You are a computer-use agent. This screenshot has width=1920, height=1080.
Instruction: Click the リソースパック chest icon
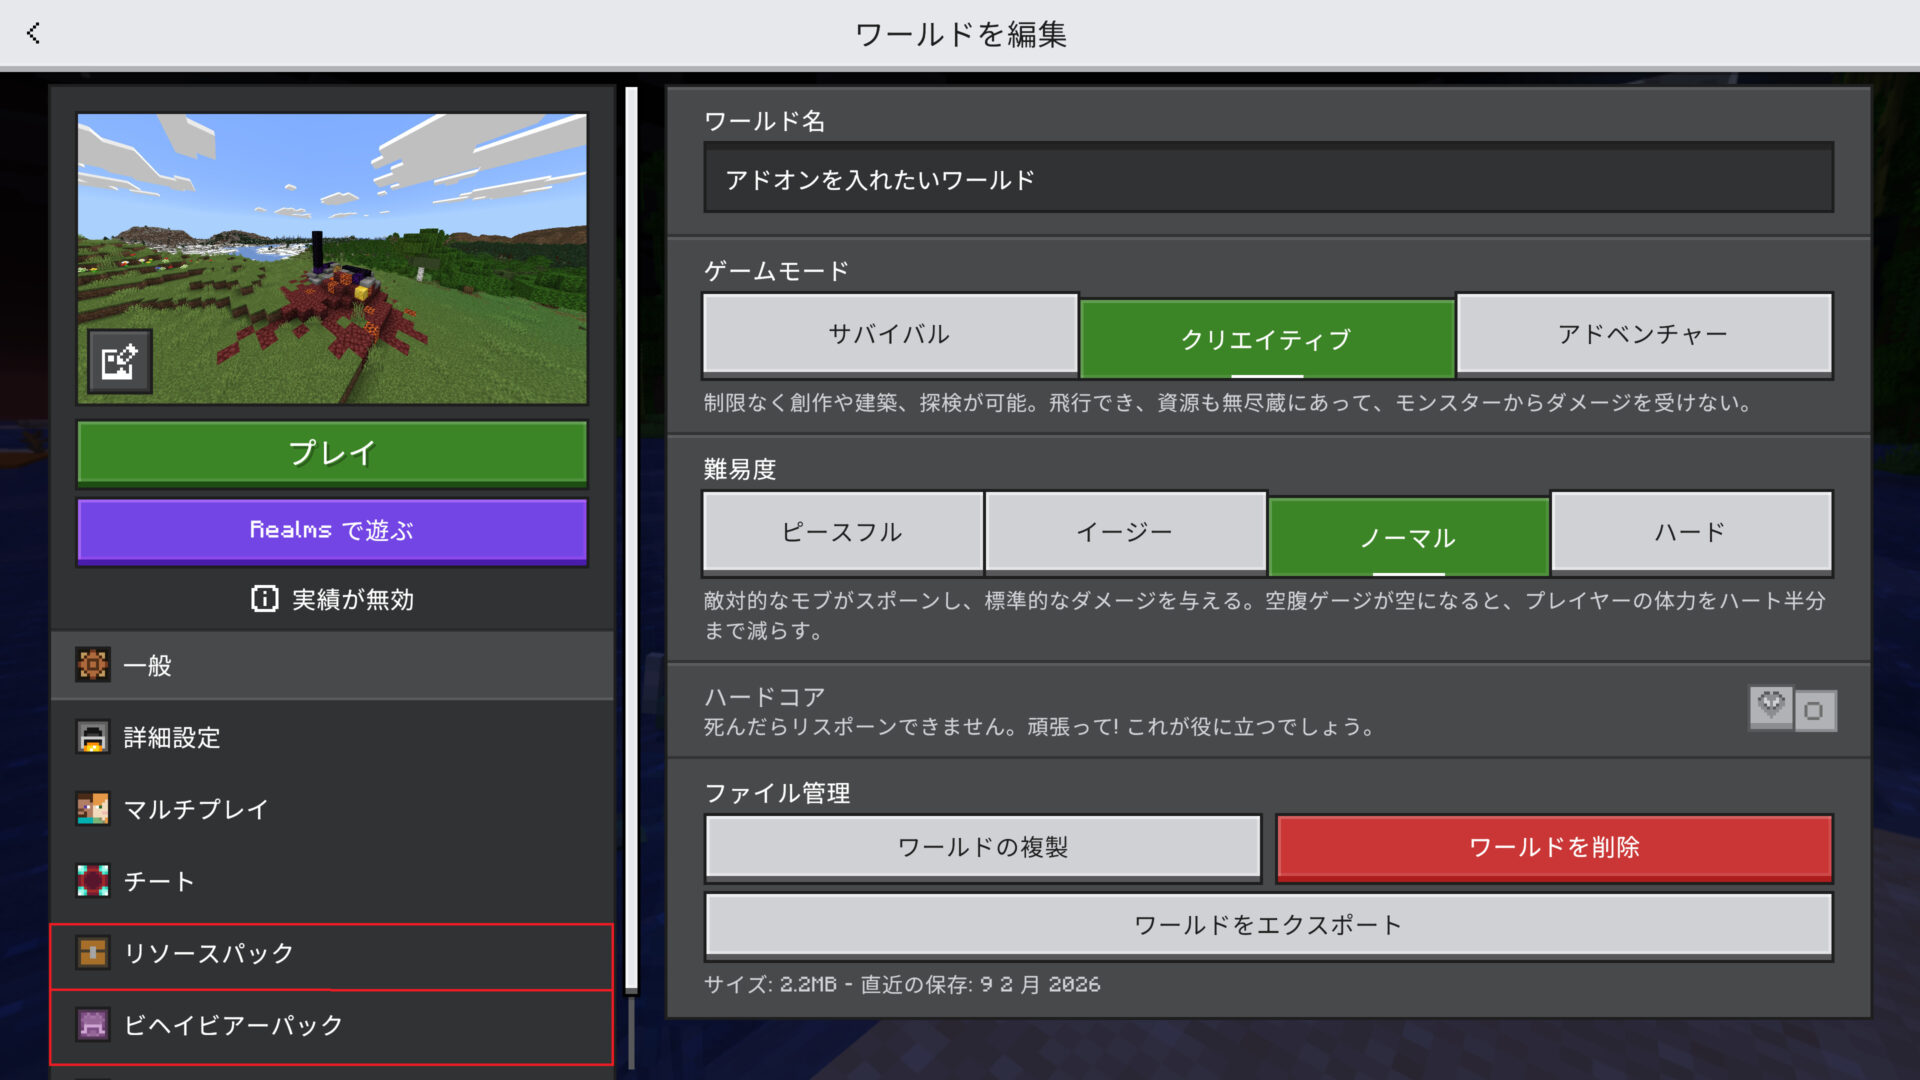[x=93, y=953]
